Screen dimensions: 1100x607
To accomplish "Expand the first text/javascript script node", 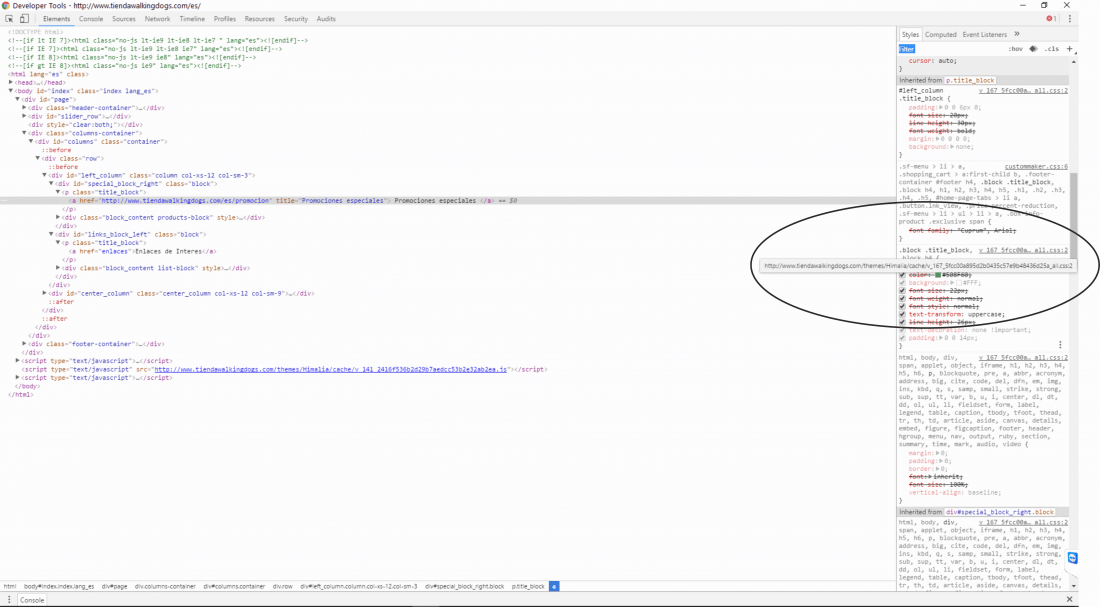I will (18, 361).
